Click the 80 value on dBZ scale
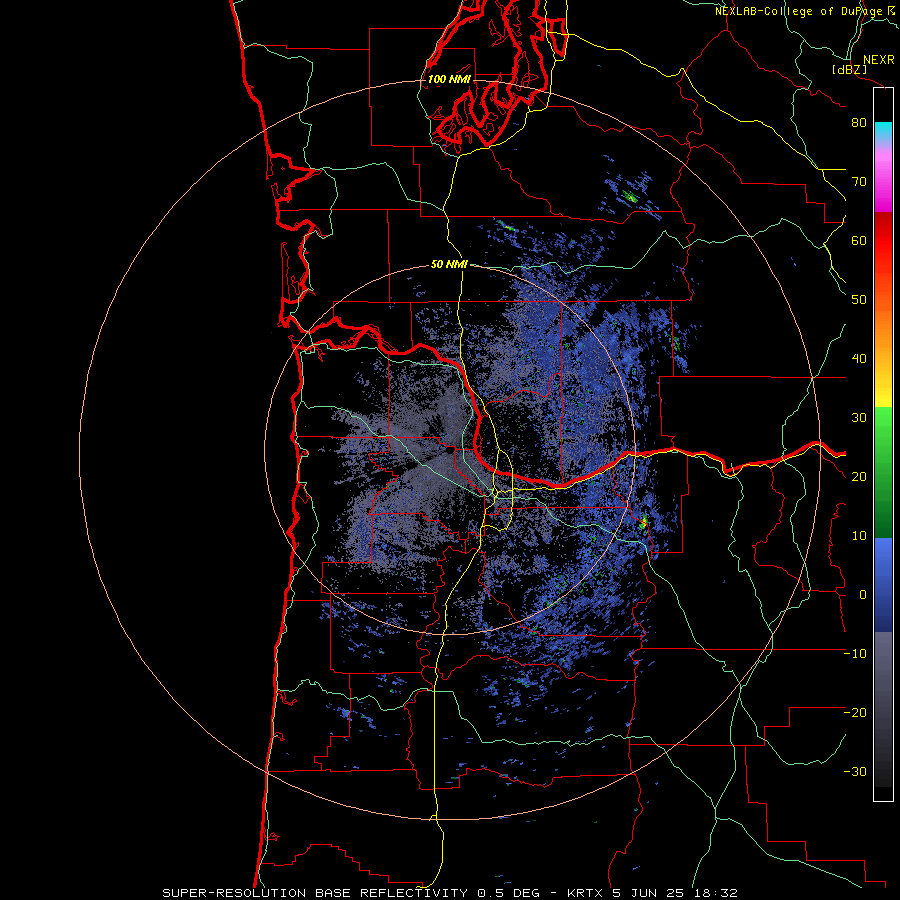The width and height of the screenshot is (900, 900). (859, 122)
